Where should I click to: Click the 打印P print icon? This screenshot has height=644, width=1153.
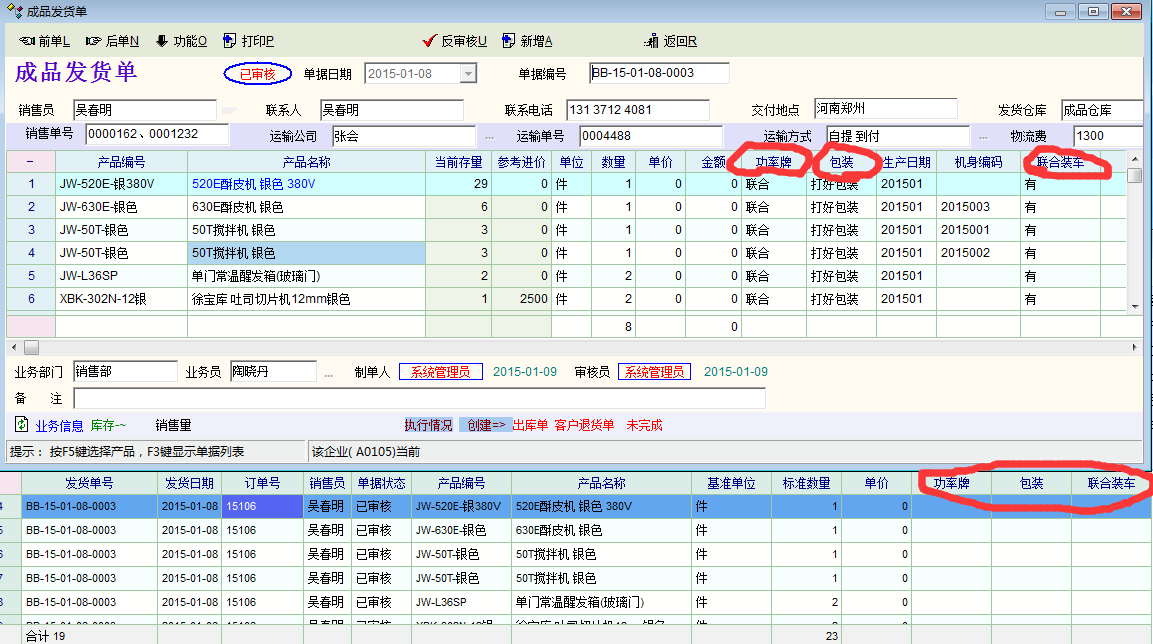pyautogui.click(x=229, y=41)
